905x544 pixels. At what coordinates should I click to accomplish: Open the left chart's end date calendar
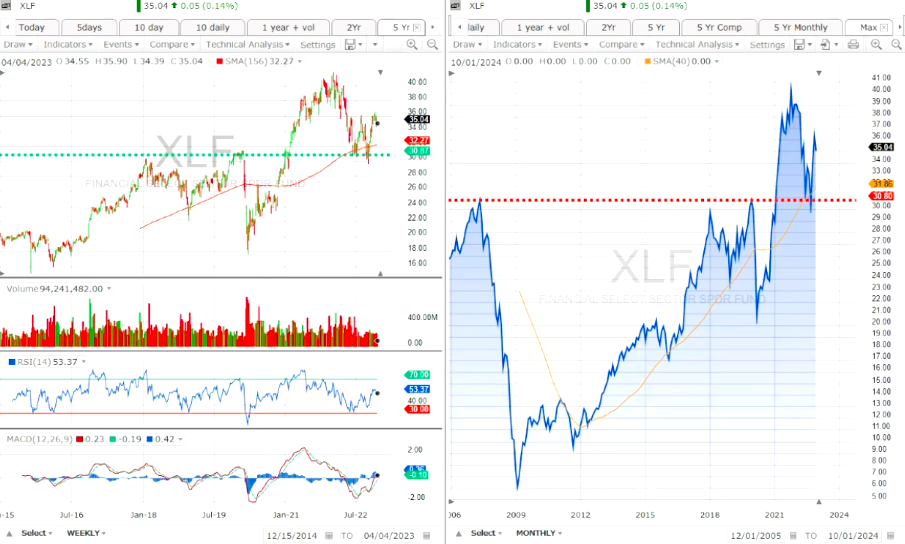[427, 535]
